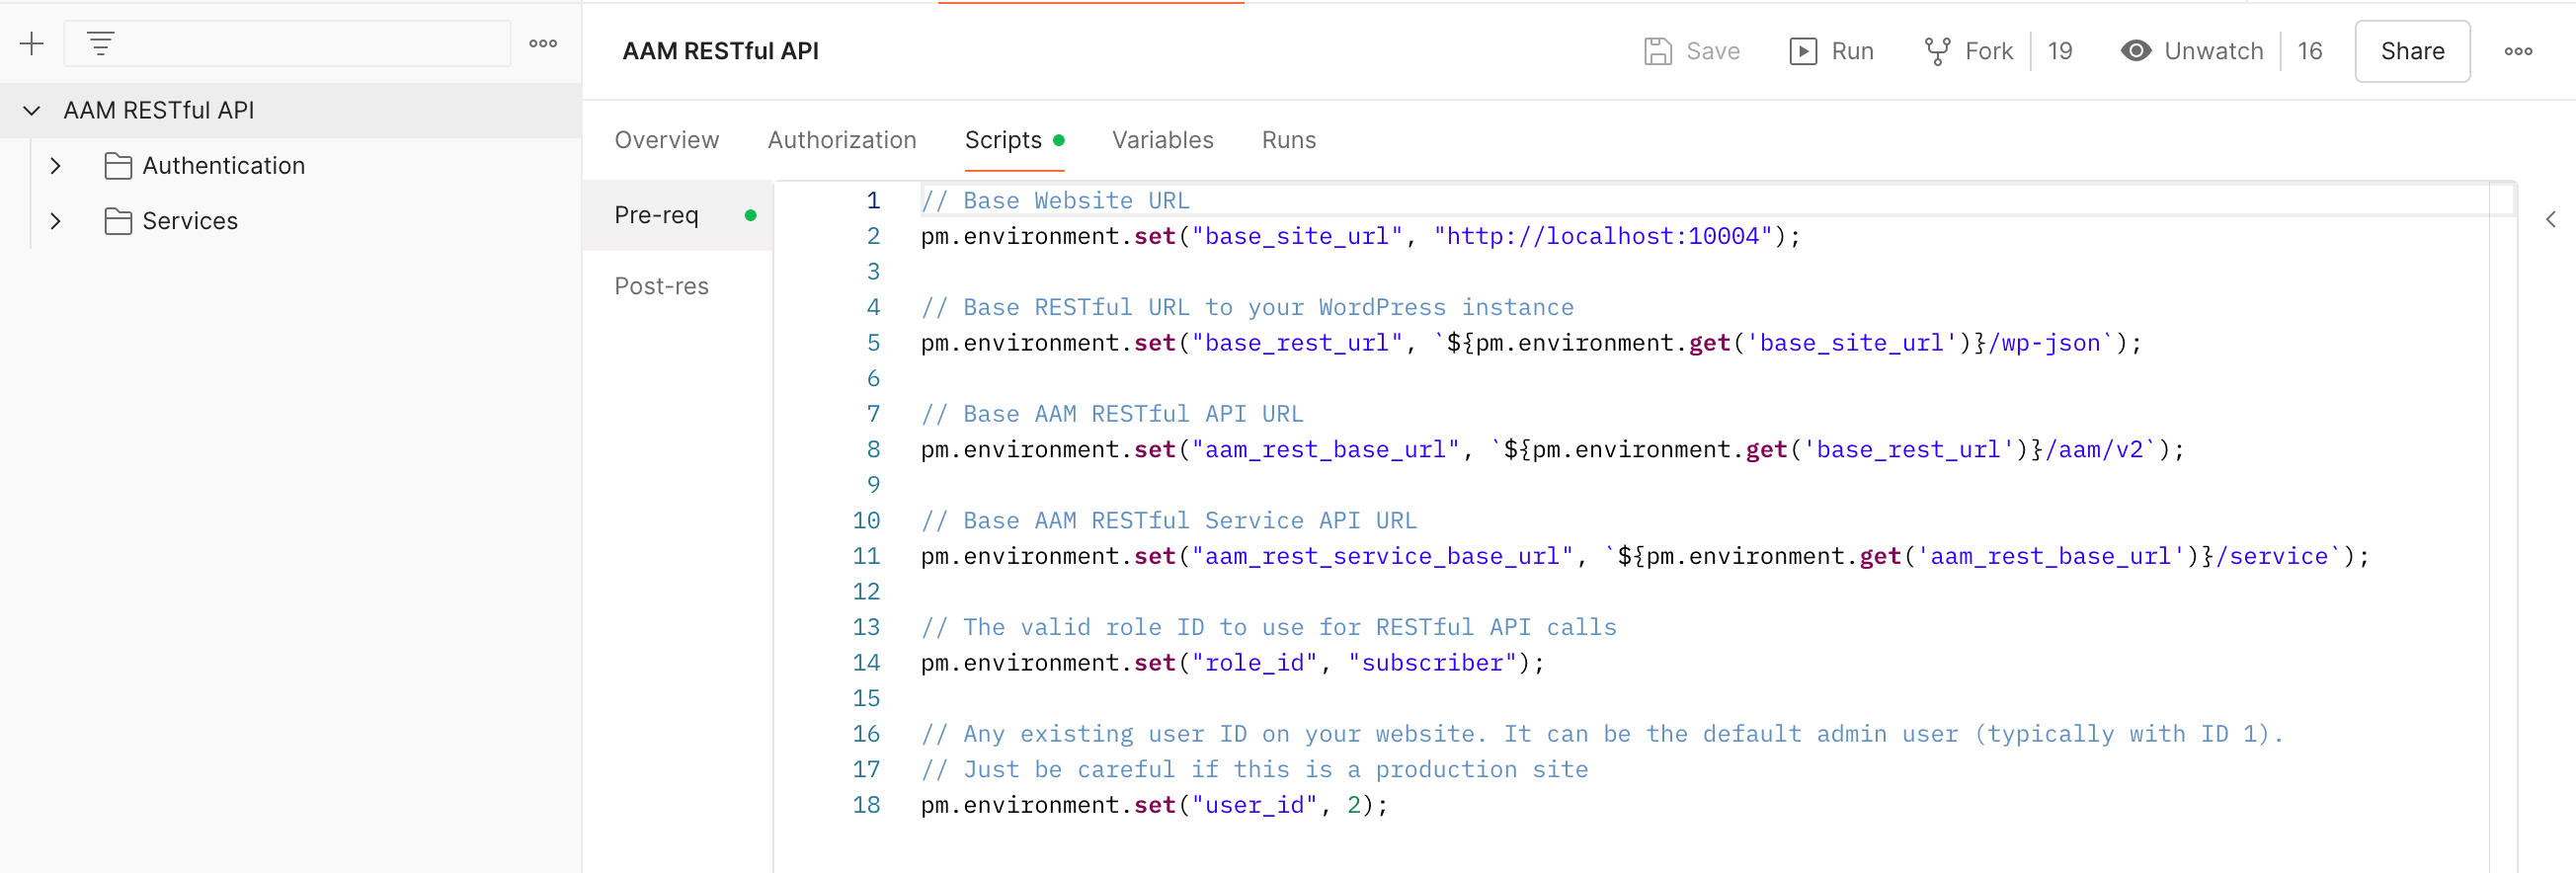Click line number 10 in gutter
This screenshot has height=873, width=2576.
point(866,521)
